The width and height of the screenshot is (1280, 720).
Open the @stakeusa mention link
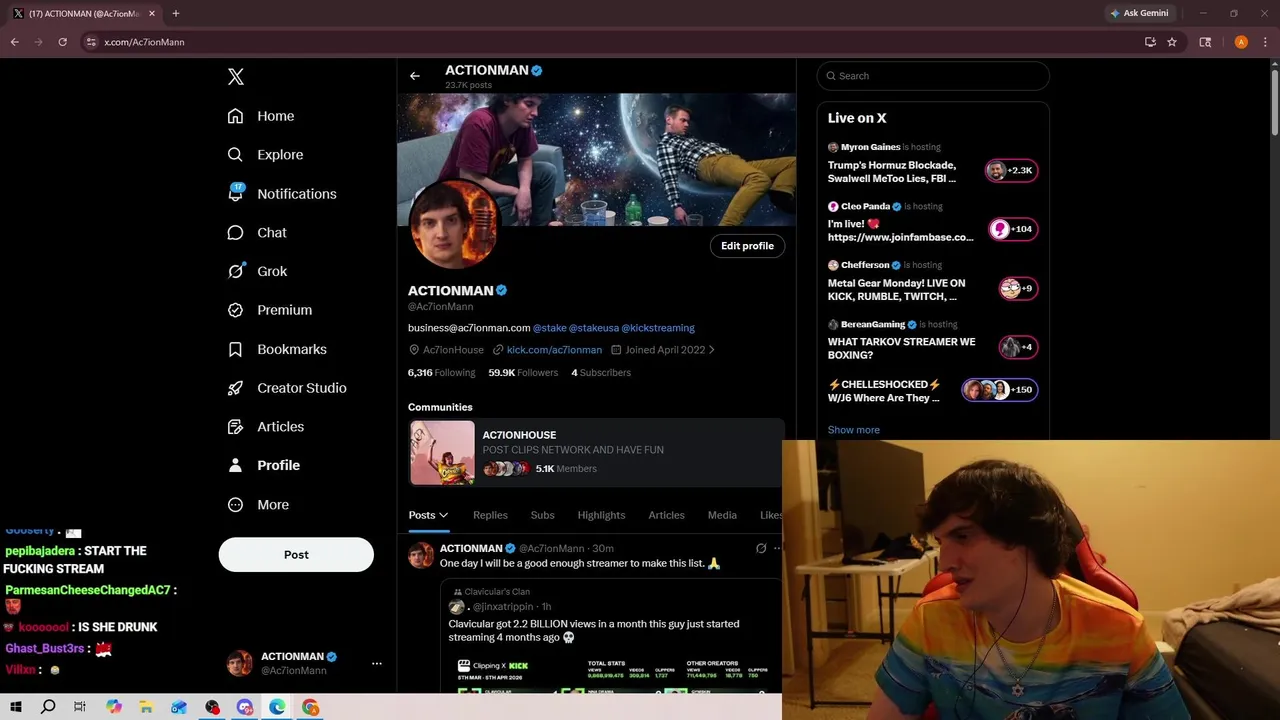point(593,328)
